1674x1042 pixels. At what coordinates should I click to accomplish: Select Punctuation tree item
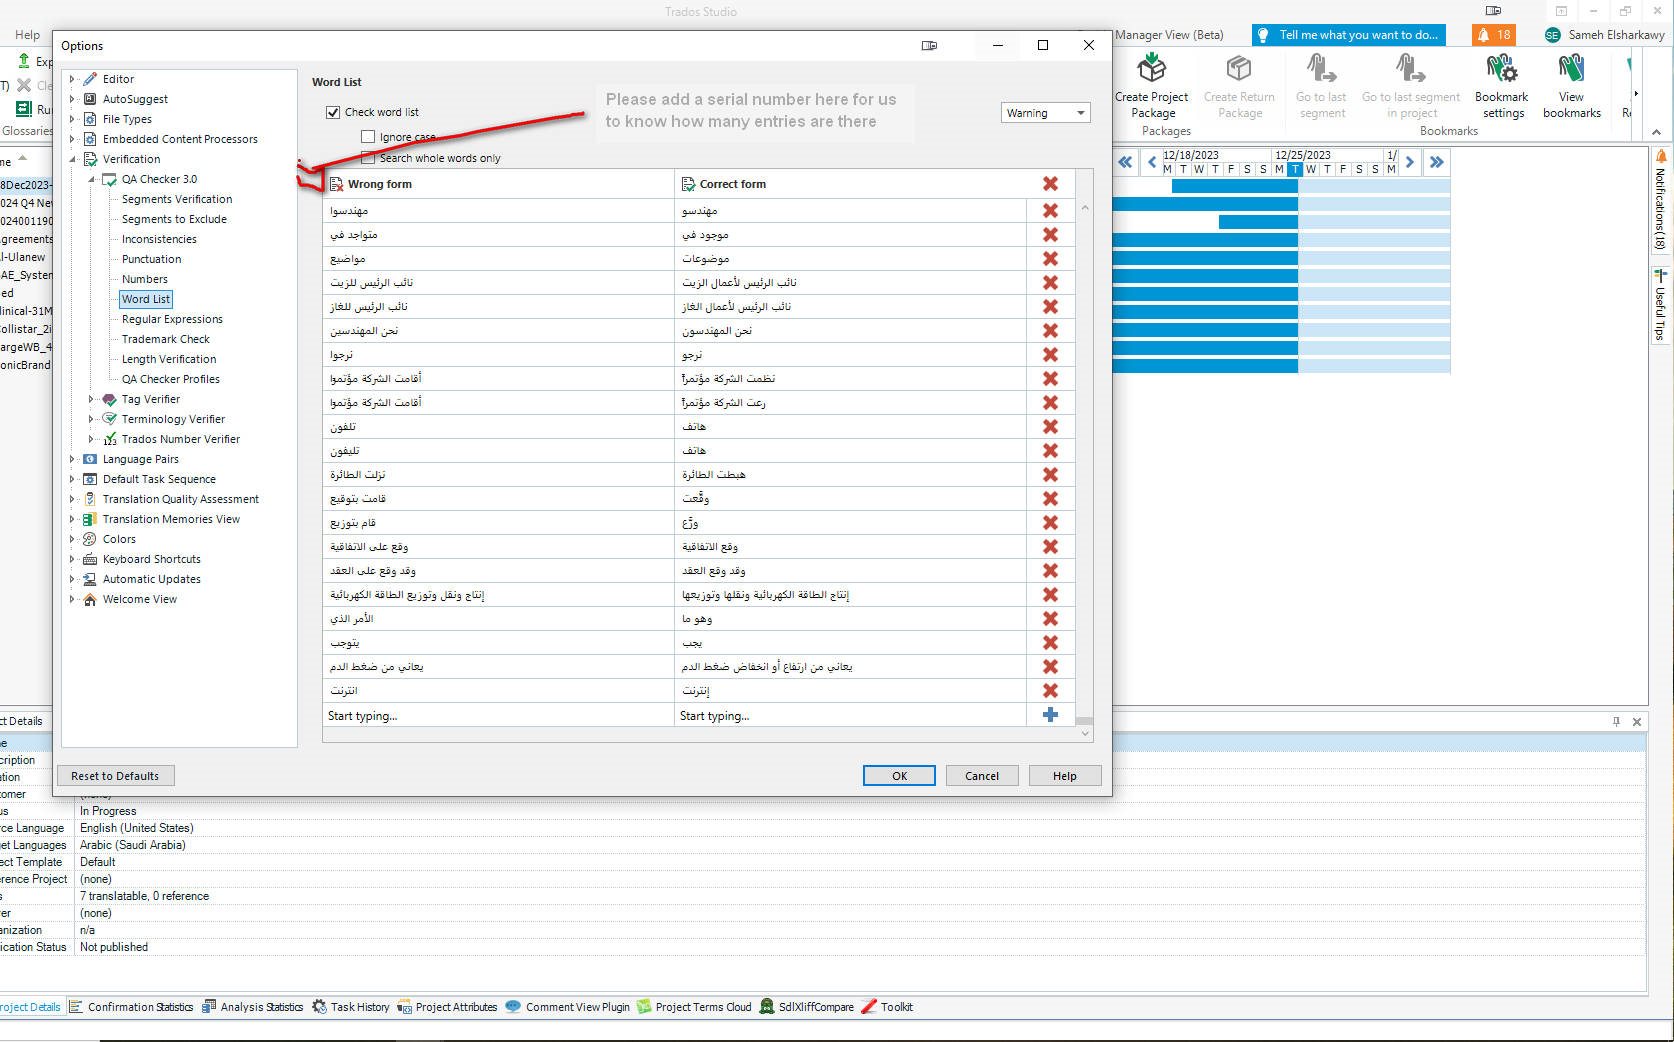point(151,259)
